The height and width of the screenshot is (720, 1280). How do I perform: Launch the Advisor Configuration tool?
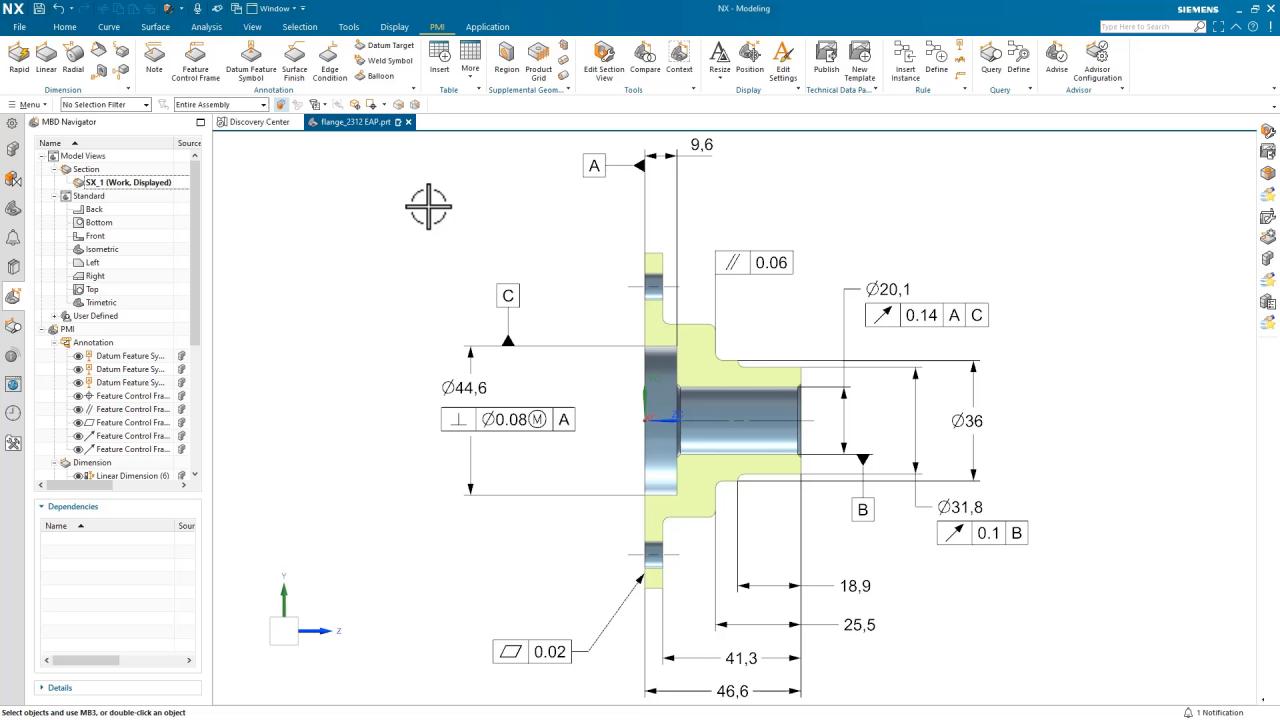coord(1097,60)
